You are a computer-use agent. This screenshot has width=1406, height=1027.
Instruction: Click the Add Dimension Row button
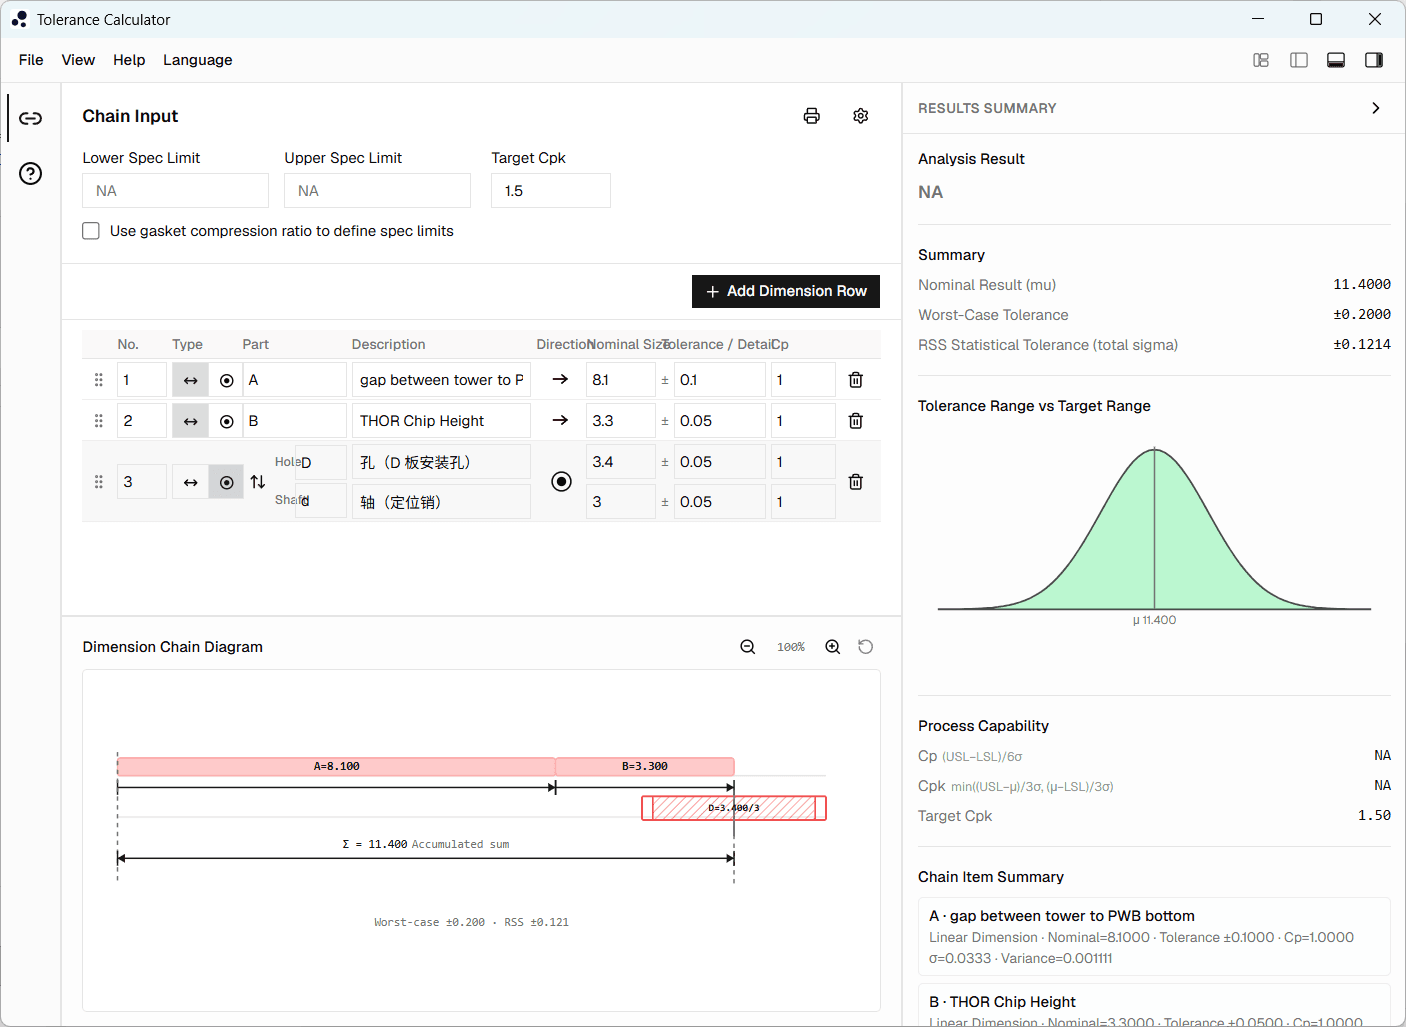[786, 291]
